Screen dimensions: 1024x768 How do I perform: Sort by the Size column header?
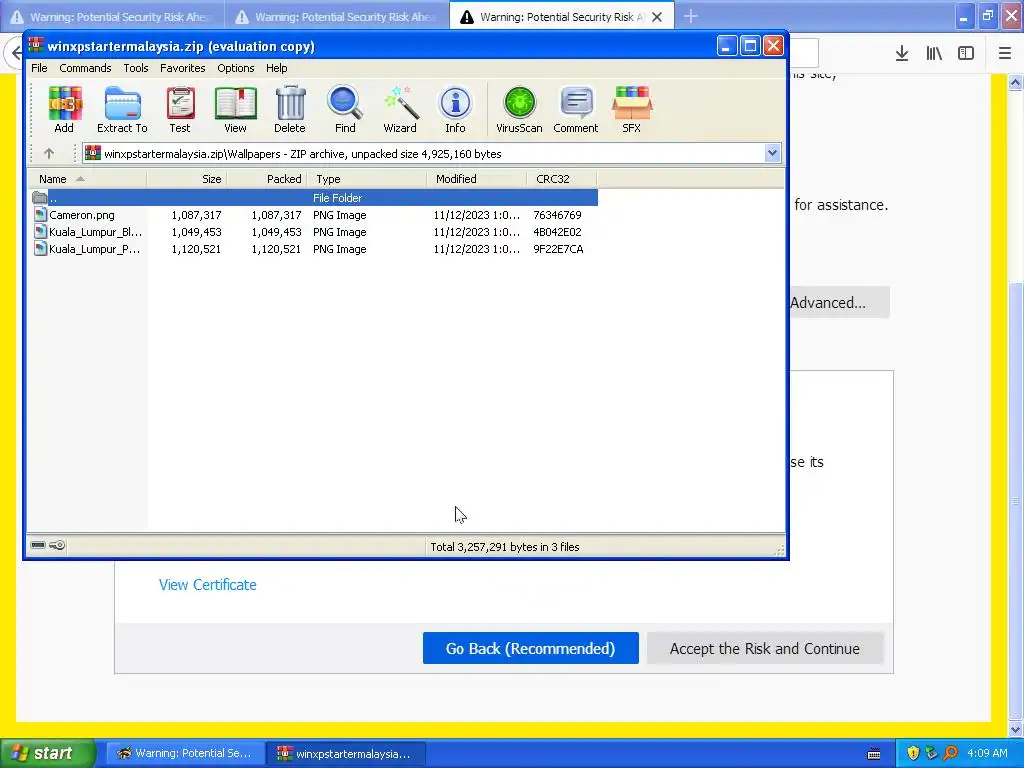tap(187, 179)
